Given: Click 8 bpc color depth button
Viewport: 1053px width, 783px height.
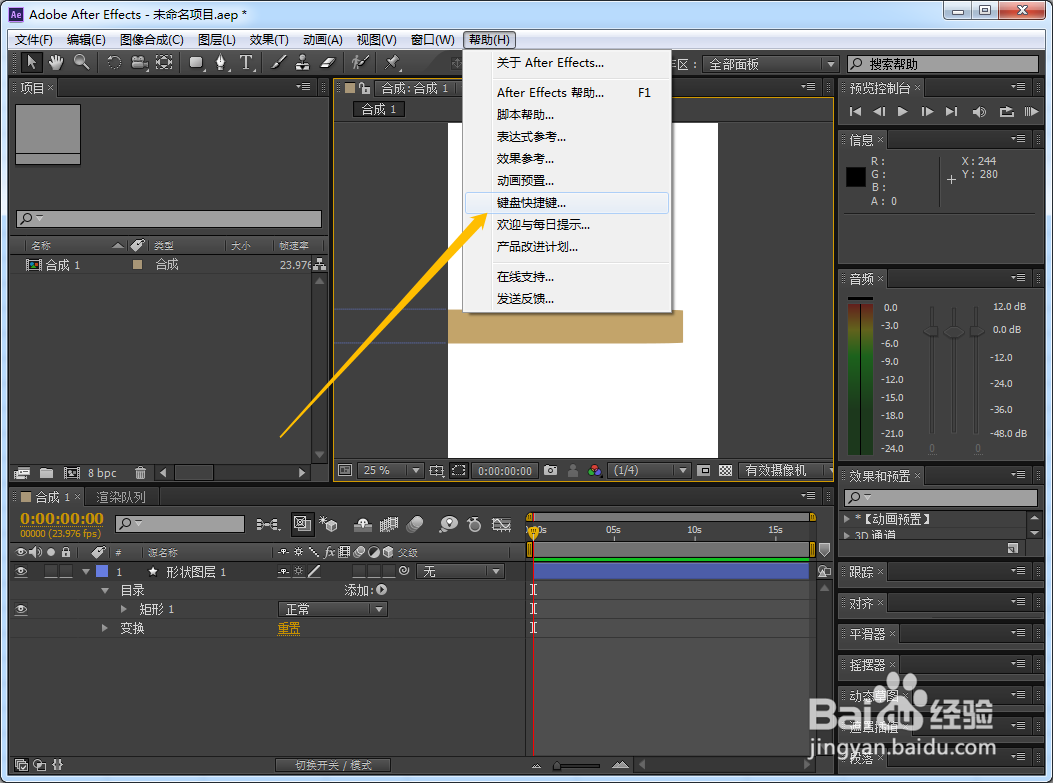Looking at the screenshot, I should pos(102,473).
